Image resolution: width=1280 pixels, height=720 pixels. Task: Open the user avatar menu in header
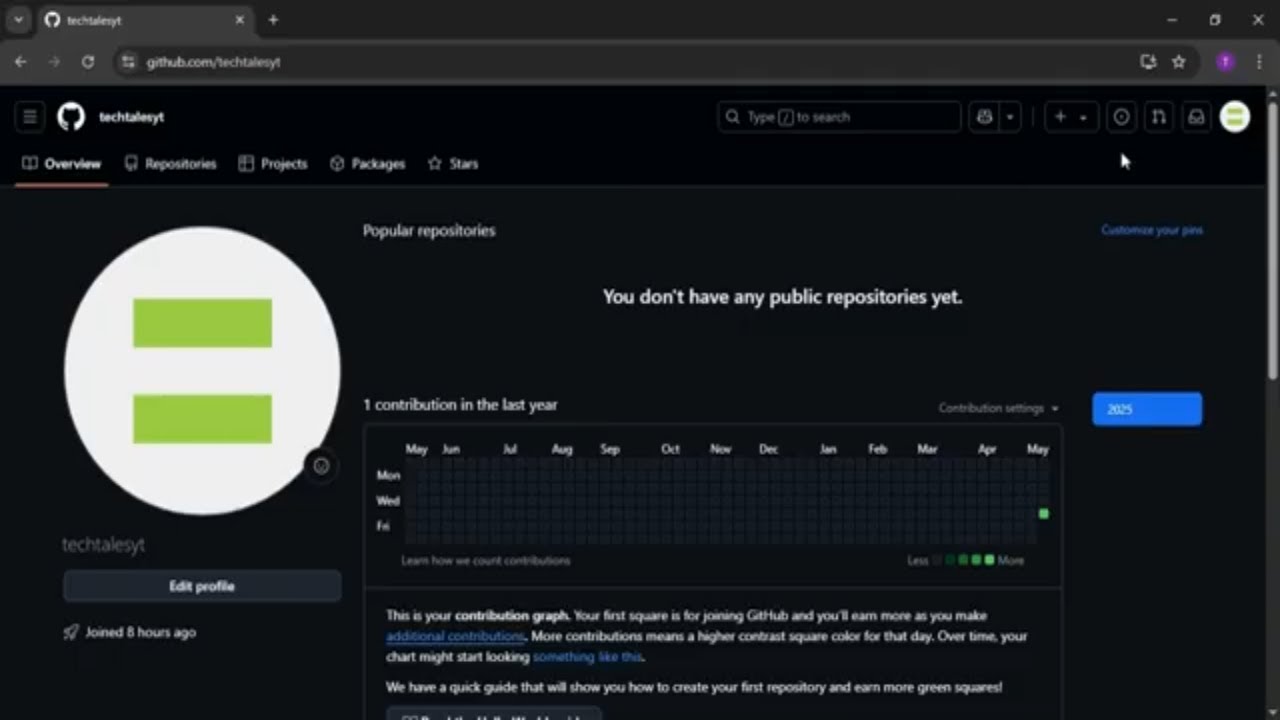coord(1235,117)
